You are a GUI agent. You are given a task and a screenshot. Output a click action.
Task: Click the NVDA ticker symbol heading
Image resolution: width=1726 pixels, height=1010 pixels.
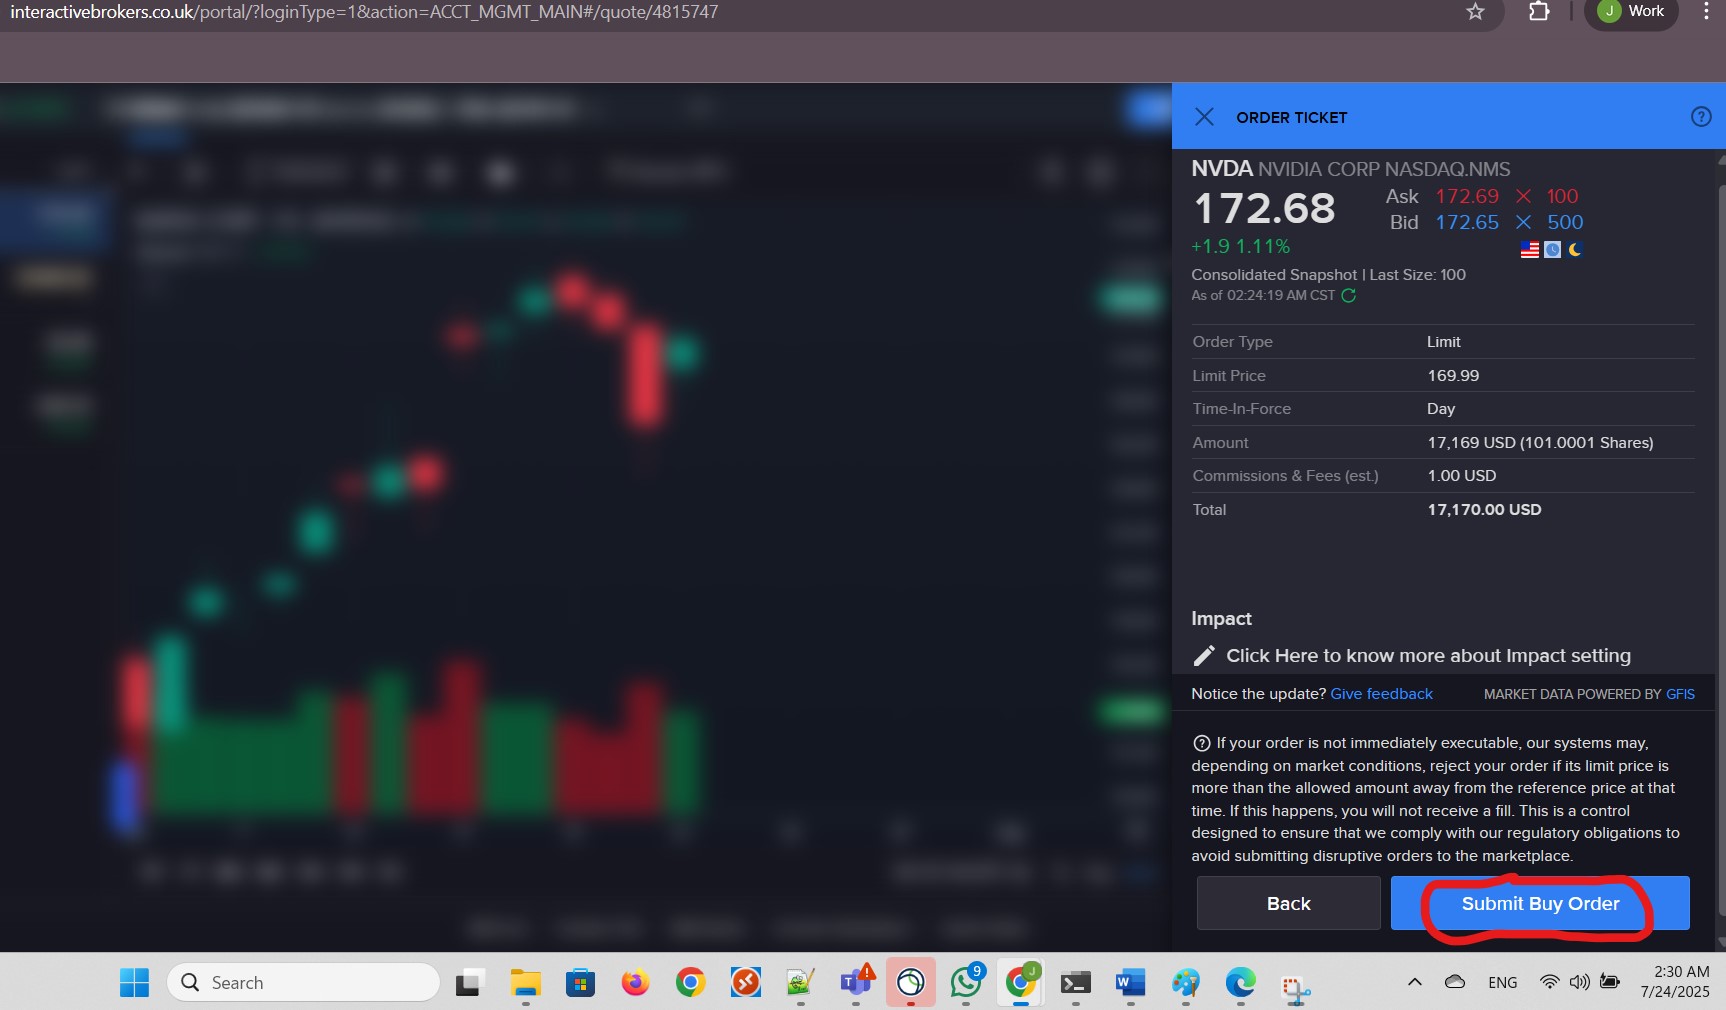1221,169
